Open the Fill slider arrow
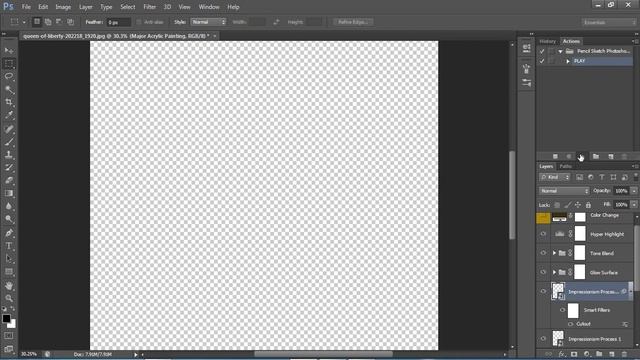 point(634,204)
